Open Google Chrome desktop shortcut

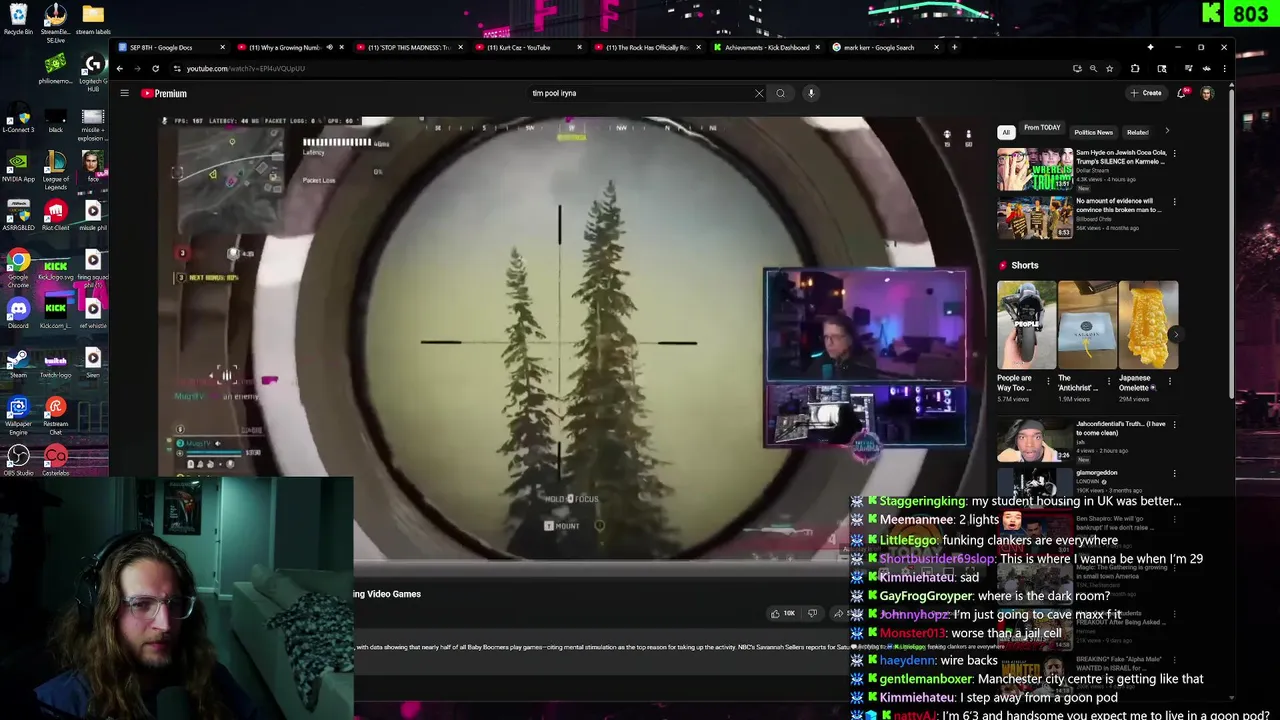[x=18, y=265]
